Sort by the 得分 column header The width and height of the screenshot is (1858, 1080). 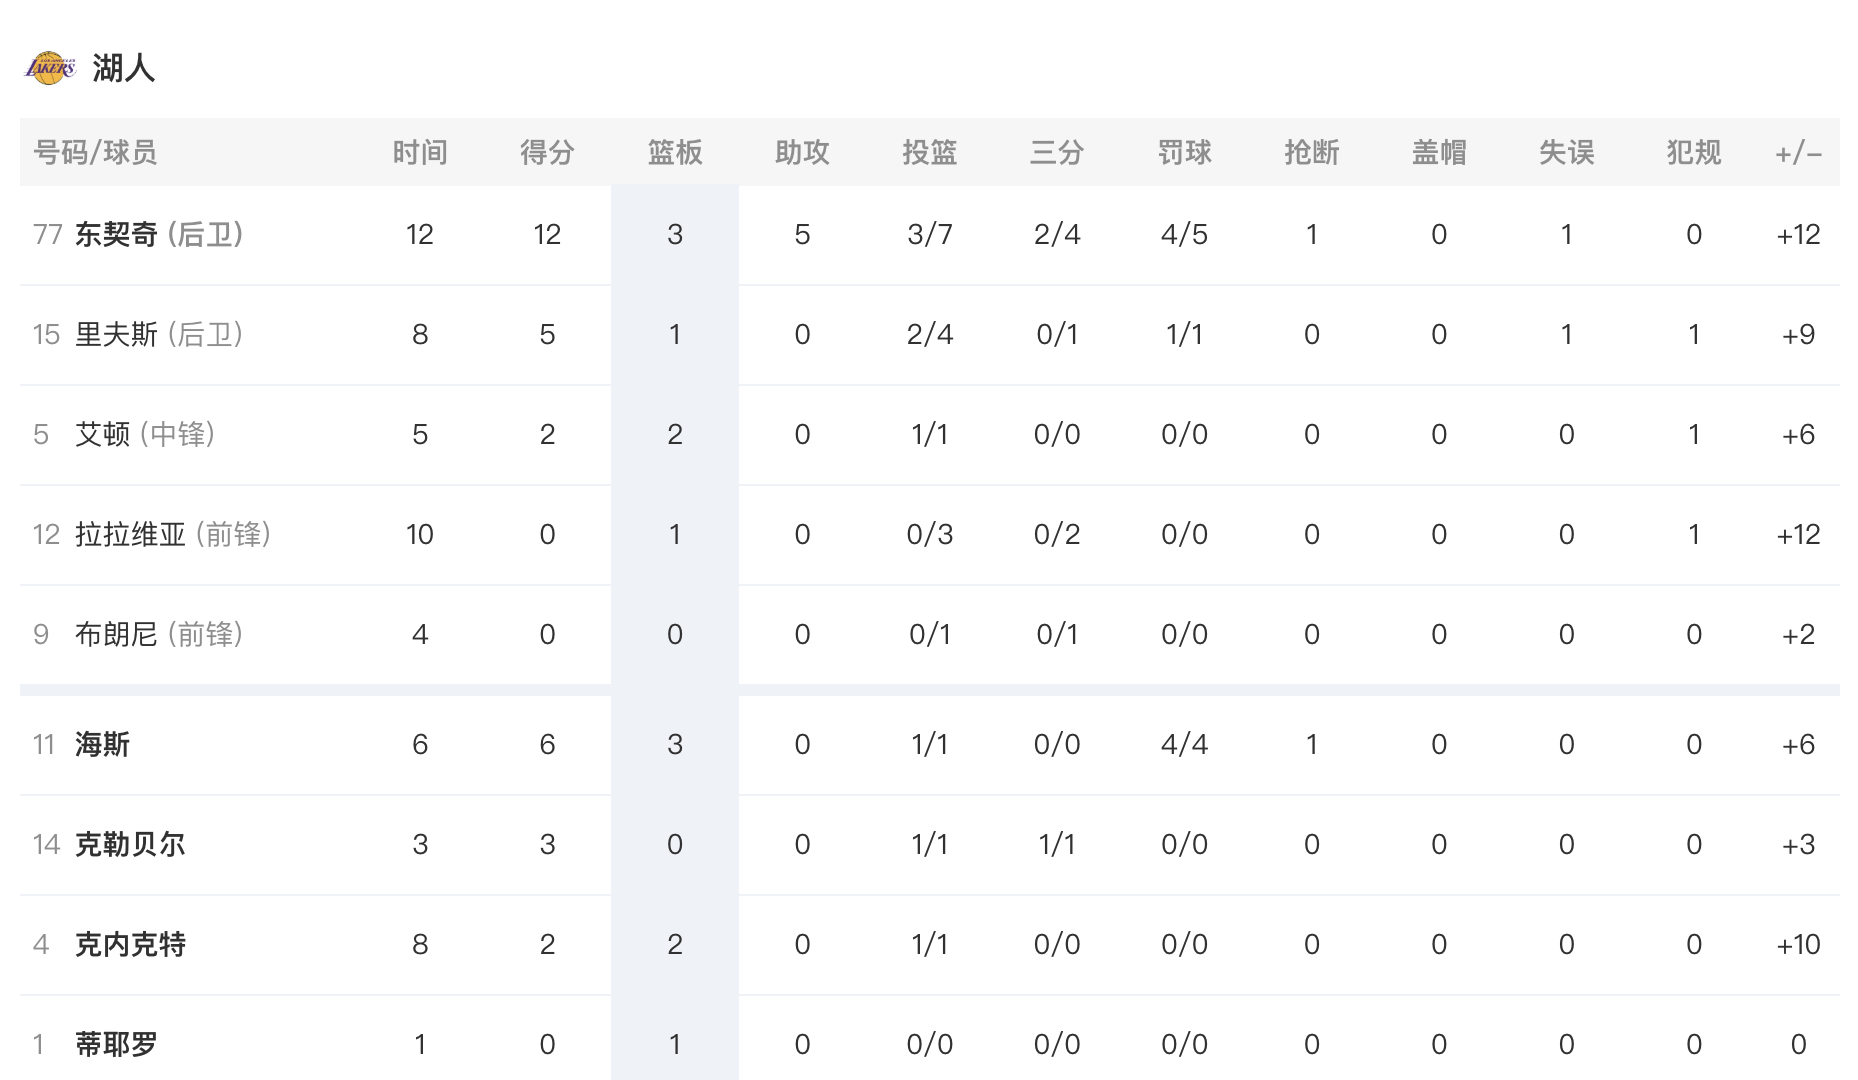click(547, 152)
